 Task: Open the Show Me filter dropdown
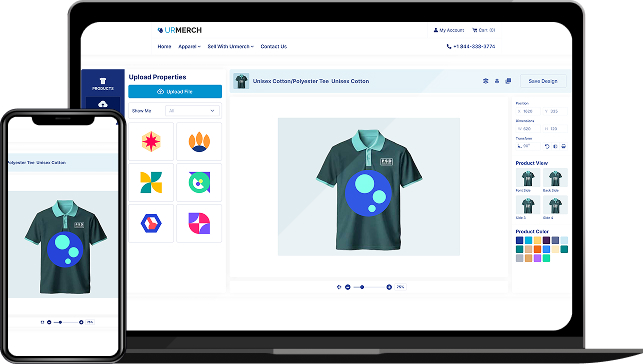pyautogui.click(x=192, y=111)
